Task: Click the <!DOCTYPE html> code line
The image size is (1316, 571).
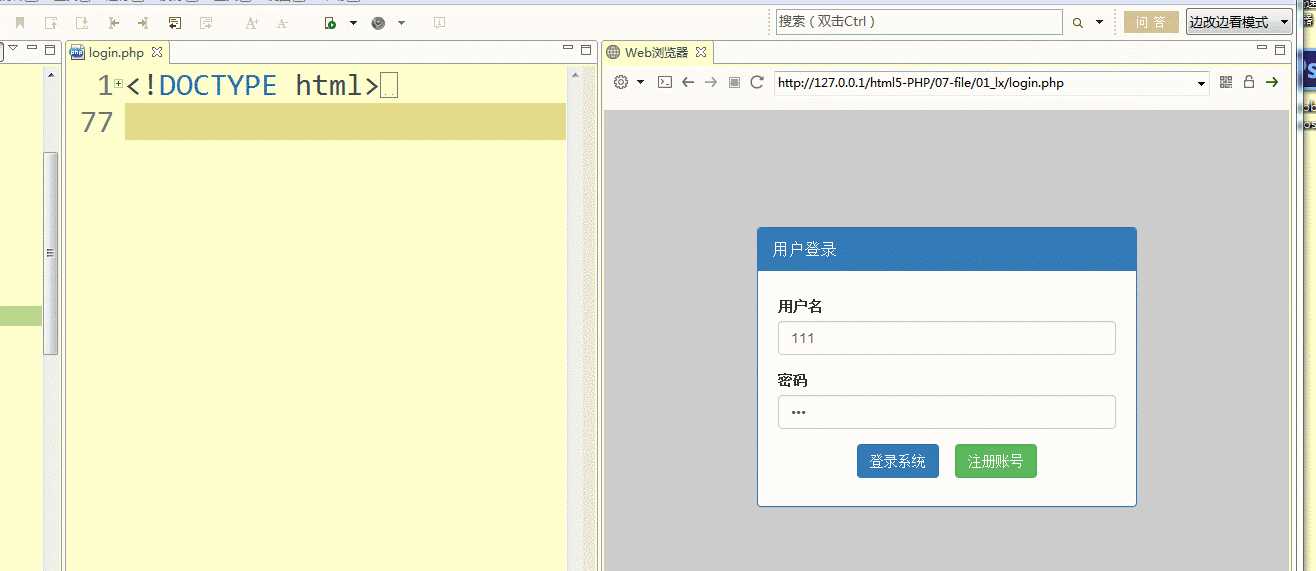Action: point(252,86)
